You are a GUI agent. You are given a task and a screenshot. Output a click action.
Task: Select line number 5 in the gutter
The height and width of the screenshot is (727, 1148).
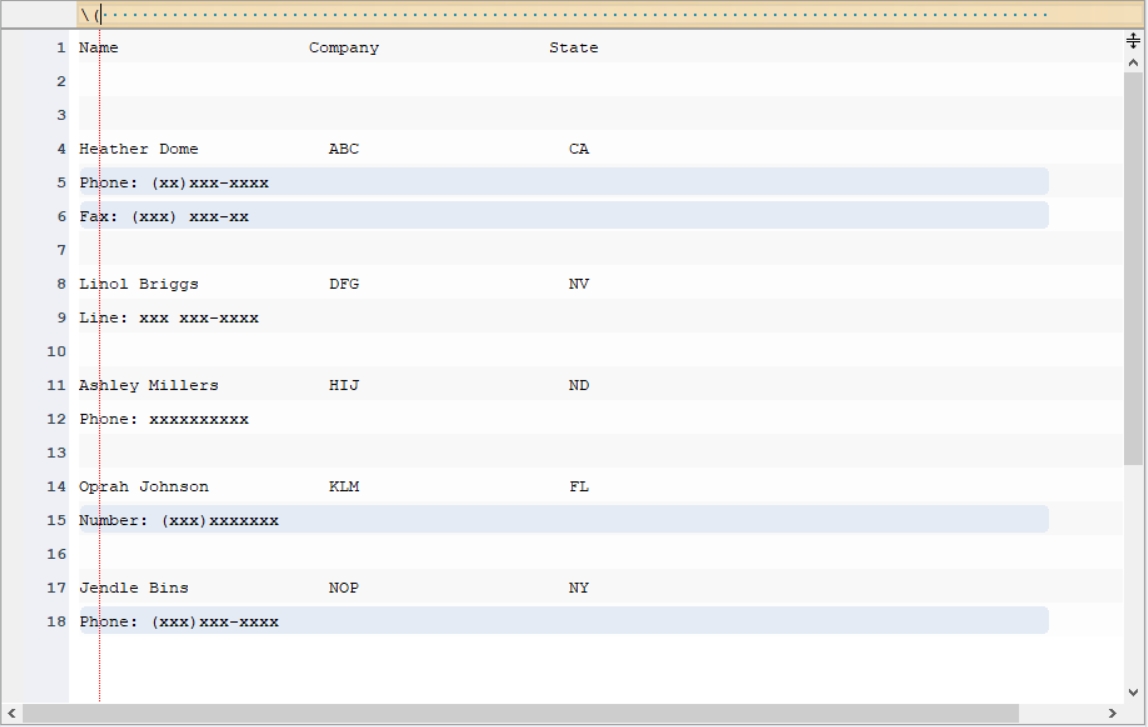tap(62, 182)
